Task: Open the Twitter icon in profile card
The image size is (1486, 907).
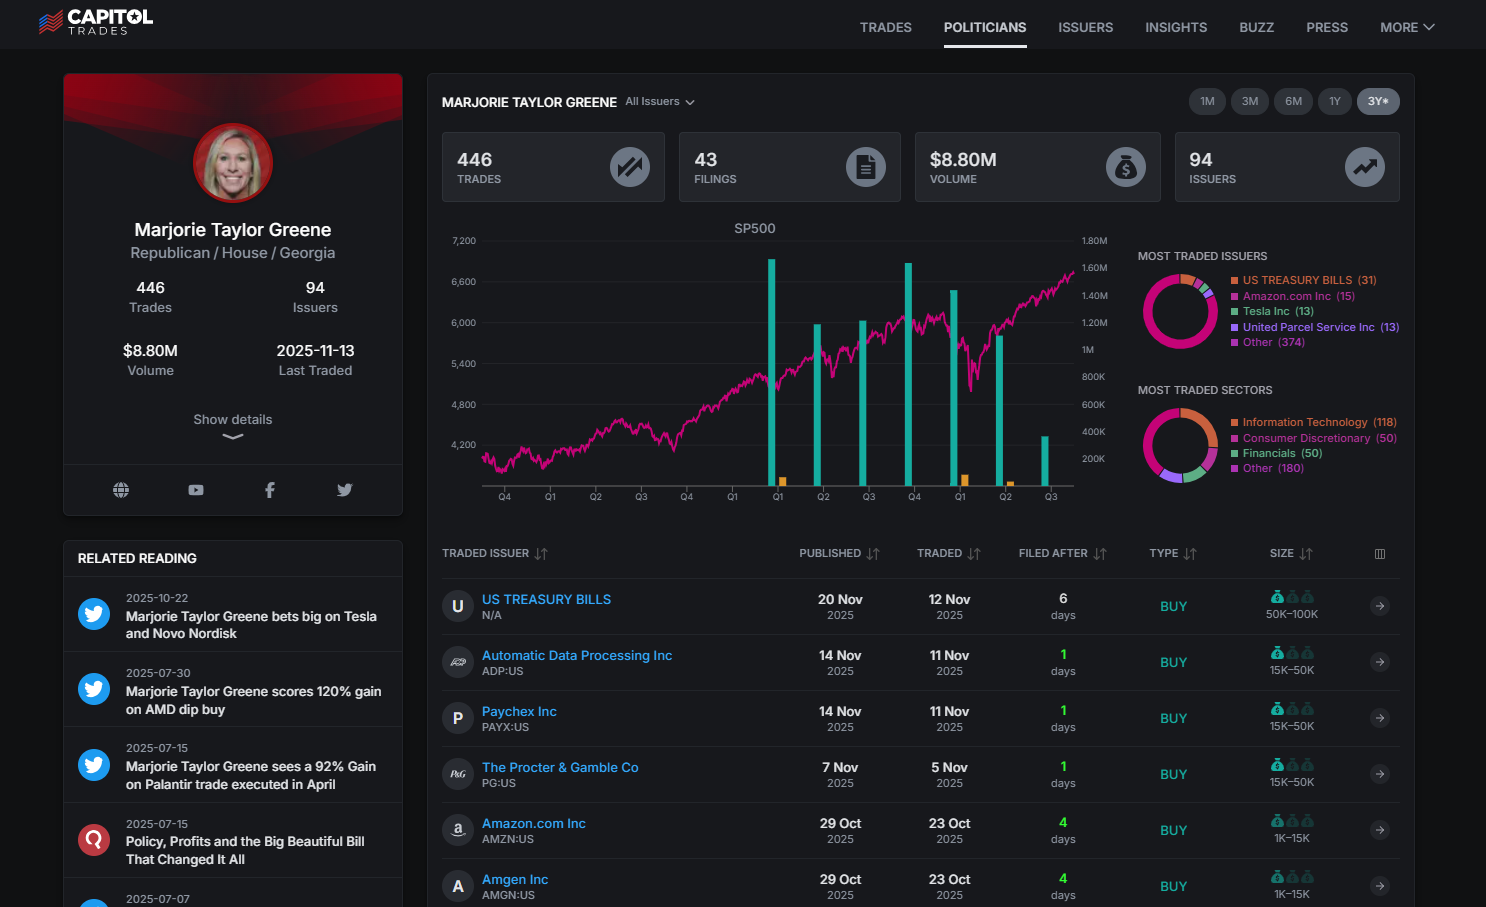Action: click(345, 490)
